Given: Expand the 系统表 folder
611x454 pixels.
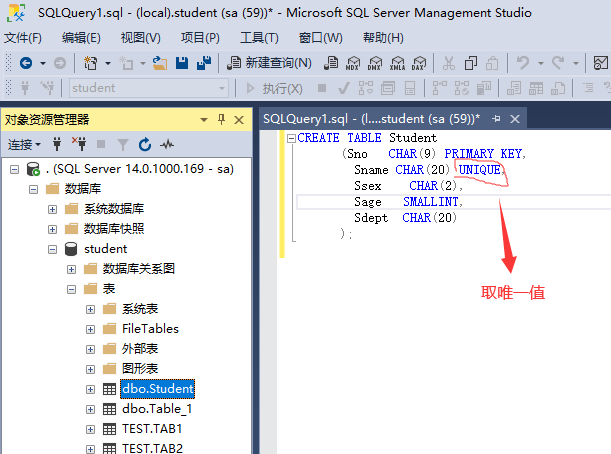Looking at the screenshot, I should (90, 309).
